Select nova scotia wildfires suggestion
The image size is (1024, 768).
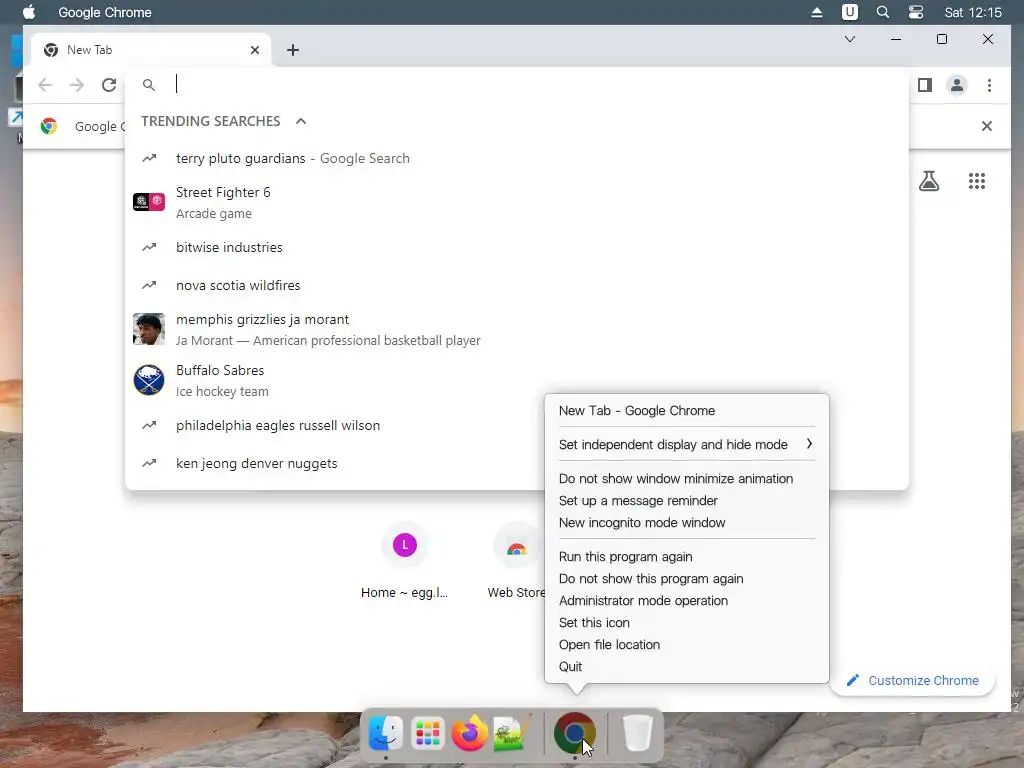(517, 285)
